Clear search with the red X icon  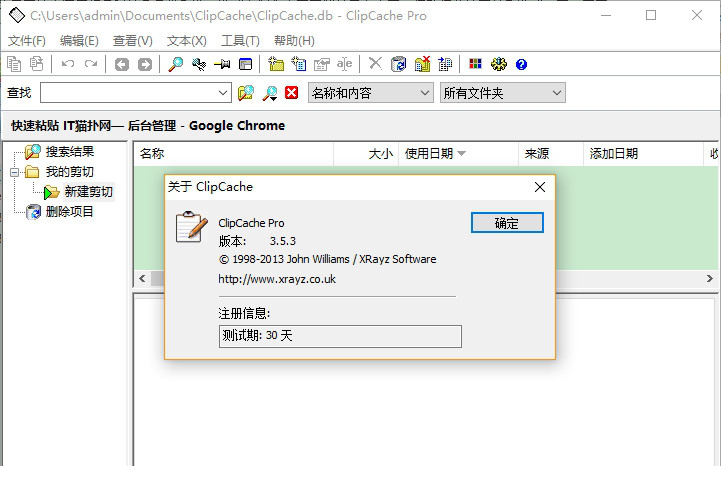[x=292, y=93]
